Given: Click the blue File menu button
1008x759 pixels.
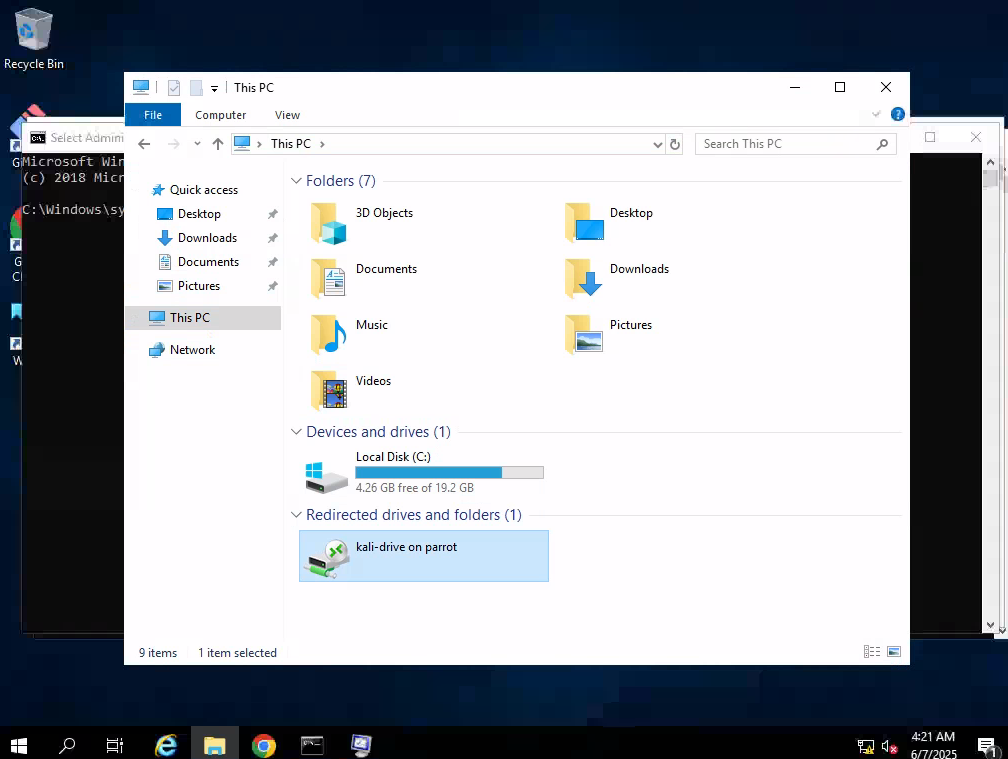Looking at the screenshot, I should (153, 115).
